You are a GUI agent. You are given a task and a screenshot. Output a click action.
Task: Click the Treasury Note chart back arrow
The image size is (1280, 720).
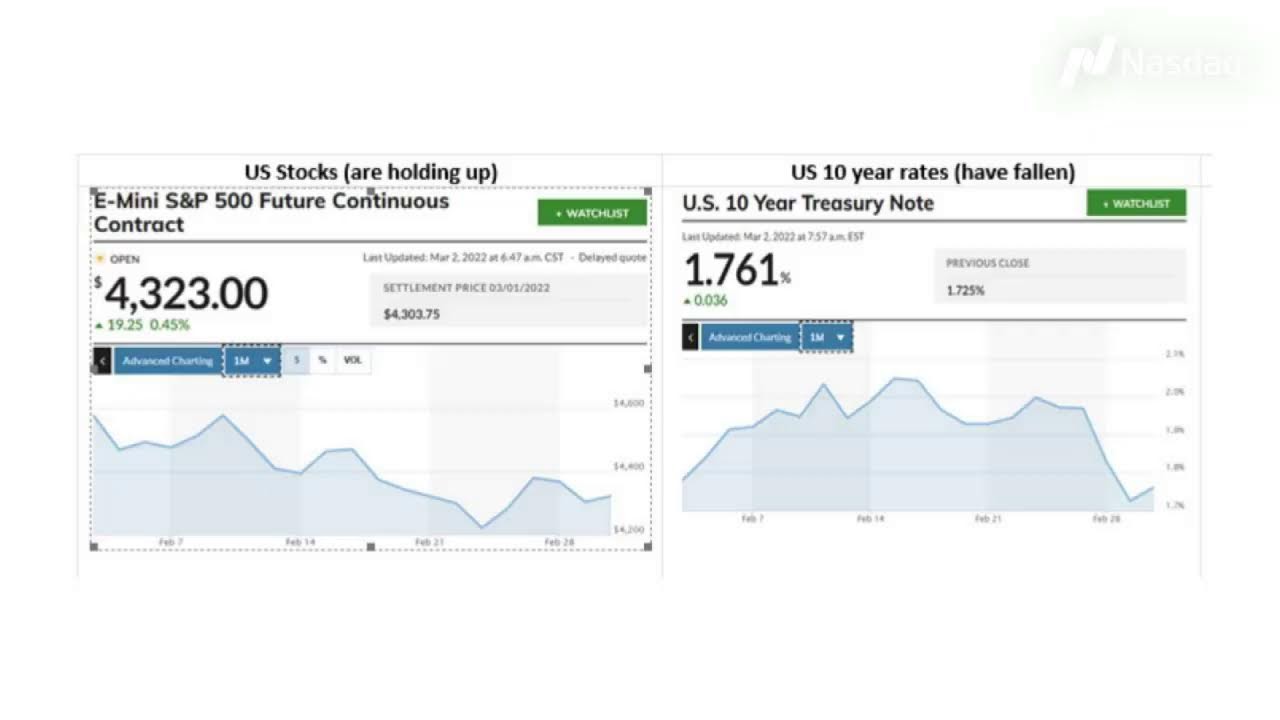(x=690, y=337)
